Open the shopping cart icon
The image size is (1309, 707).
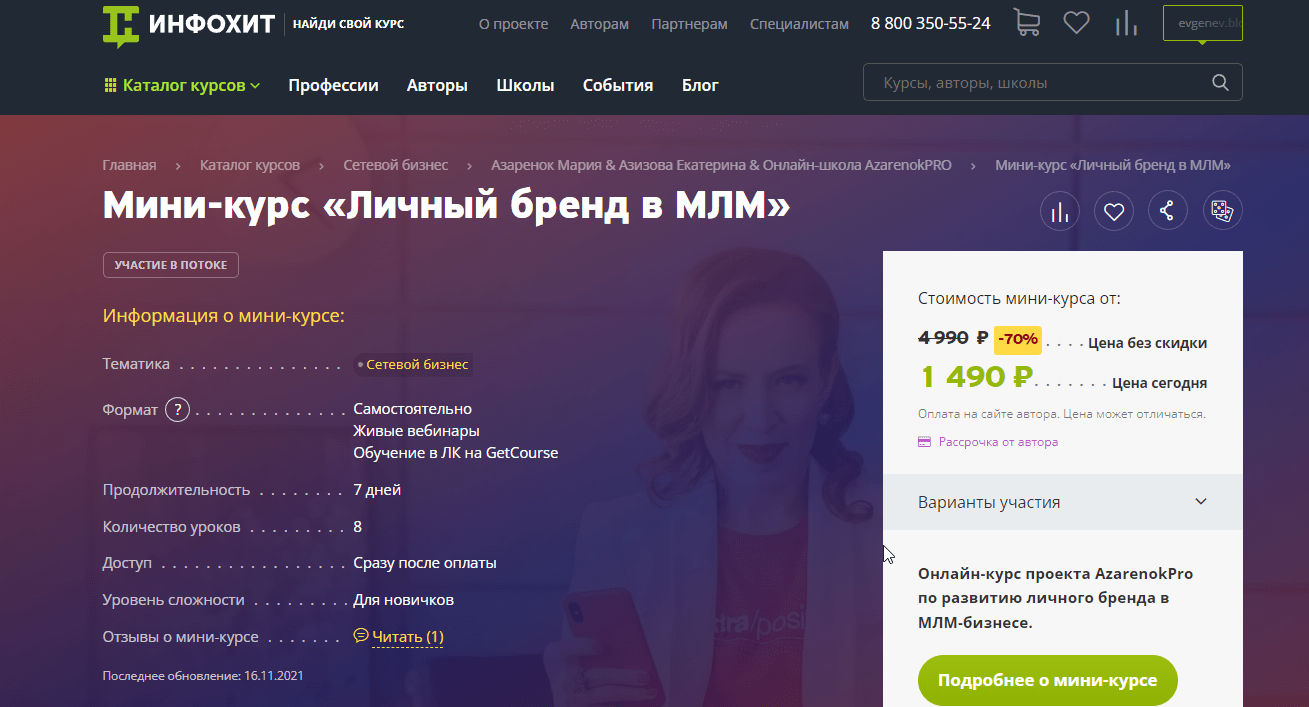tap(1027, 22)
